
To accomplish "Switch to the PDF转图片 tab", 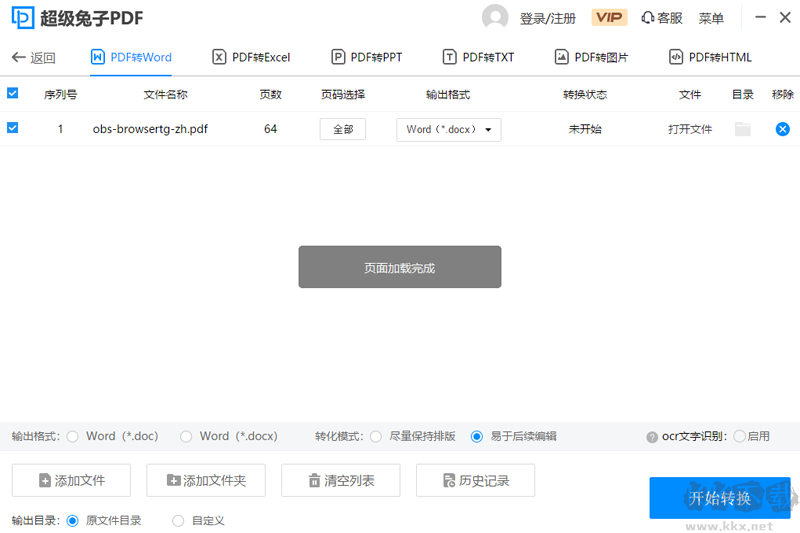I will 591,58.
